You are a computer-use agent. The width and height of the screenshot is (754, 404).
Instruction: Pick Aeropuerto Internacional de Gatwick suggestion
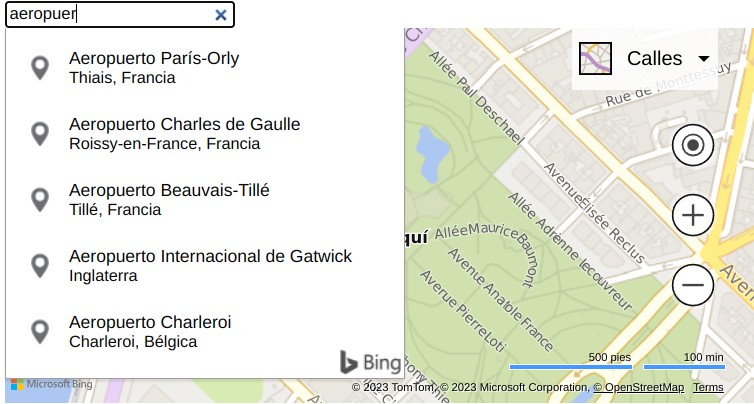pos(210,265)
